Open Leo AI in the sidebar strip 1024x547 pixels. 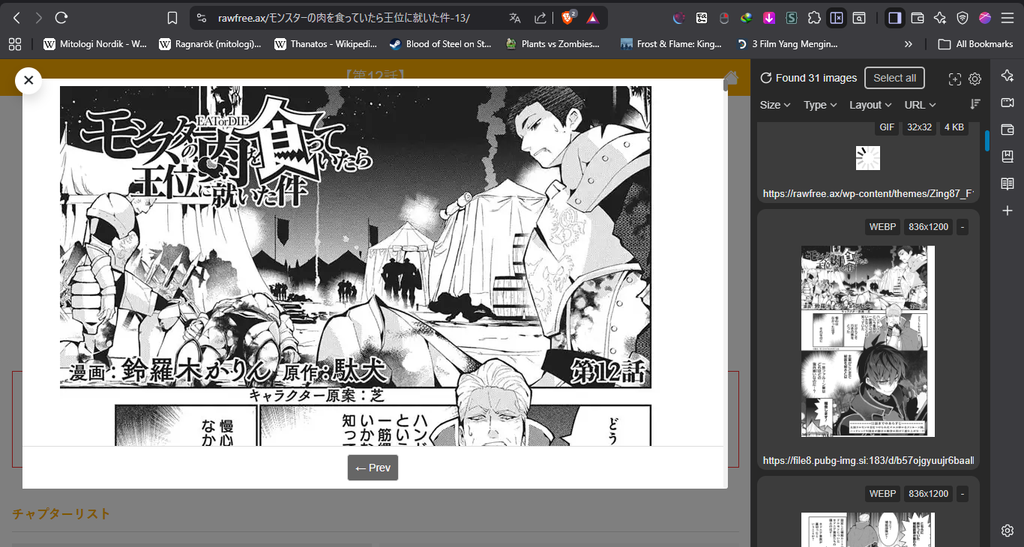[x=1007, y=76]
